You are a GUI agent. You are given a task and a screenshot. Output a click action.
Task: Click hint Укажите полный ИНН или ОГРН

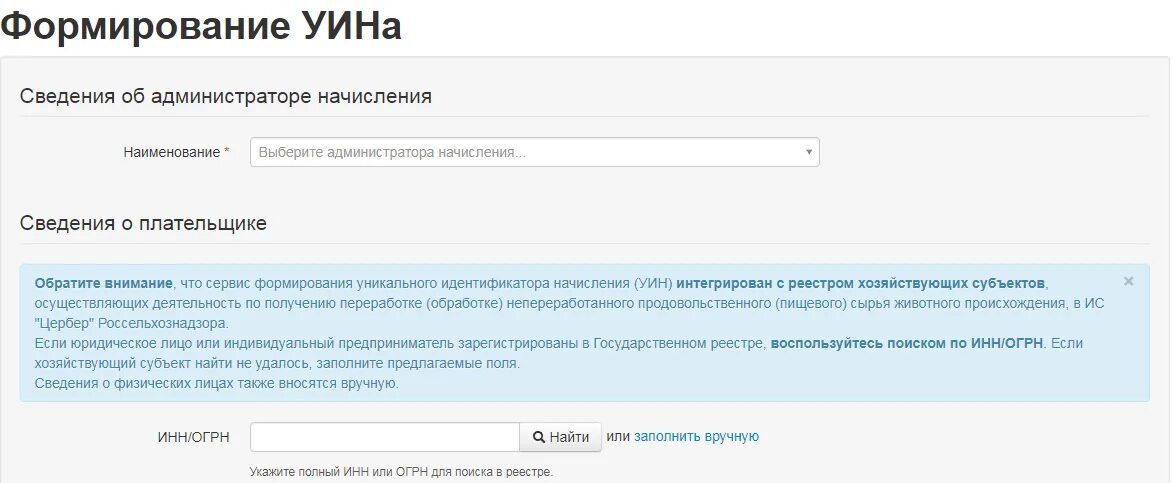[401, 473]
